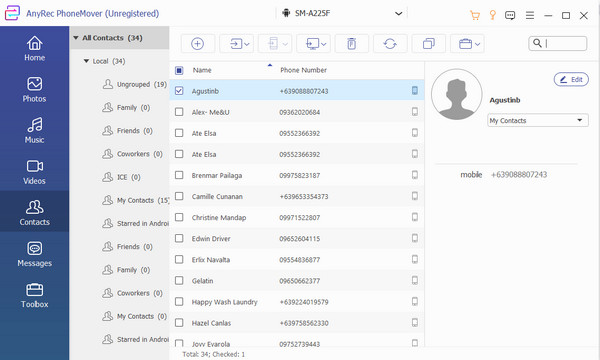Image resolution: width=600 pixels, height=360 pixels.
Task: Check the Brenmar Pailaga checkbox
Action: 179,175
